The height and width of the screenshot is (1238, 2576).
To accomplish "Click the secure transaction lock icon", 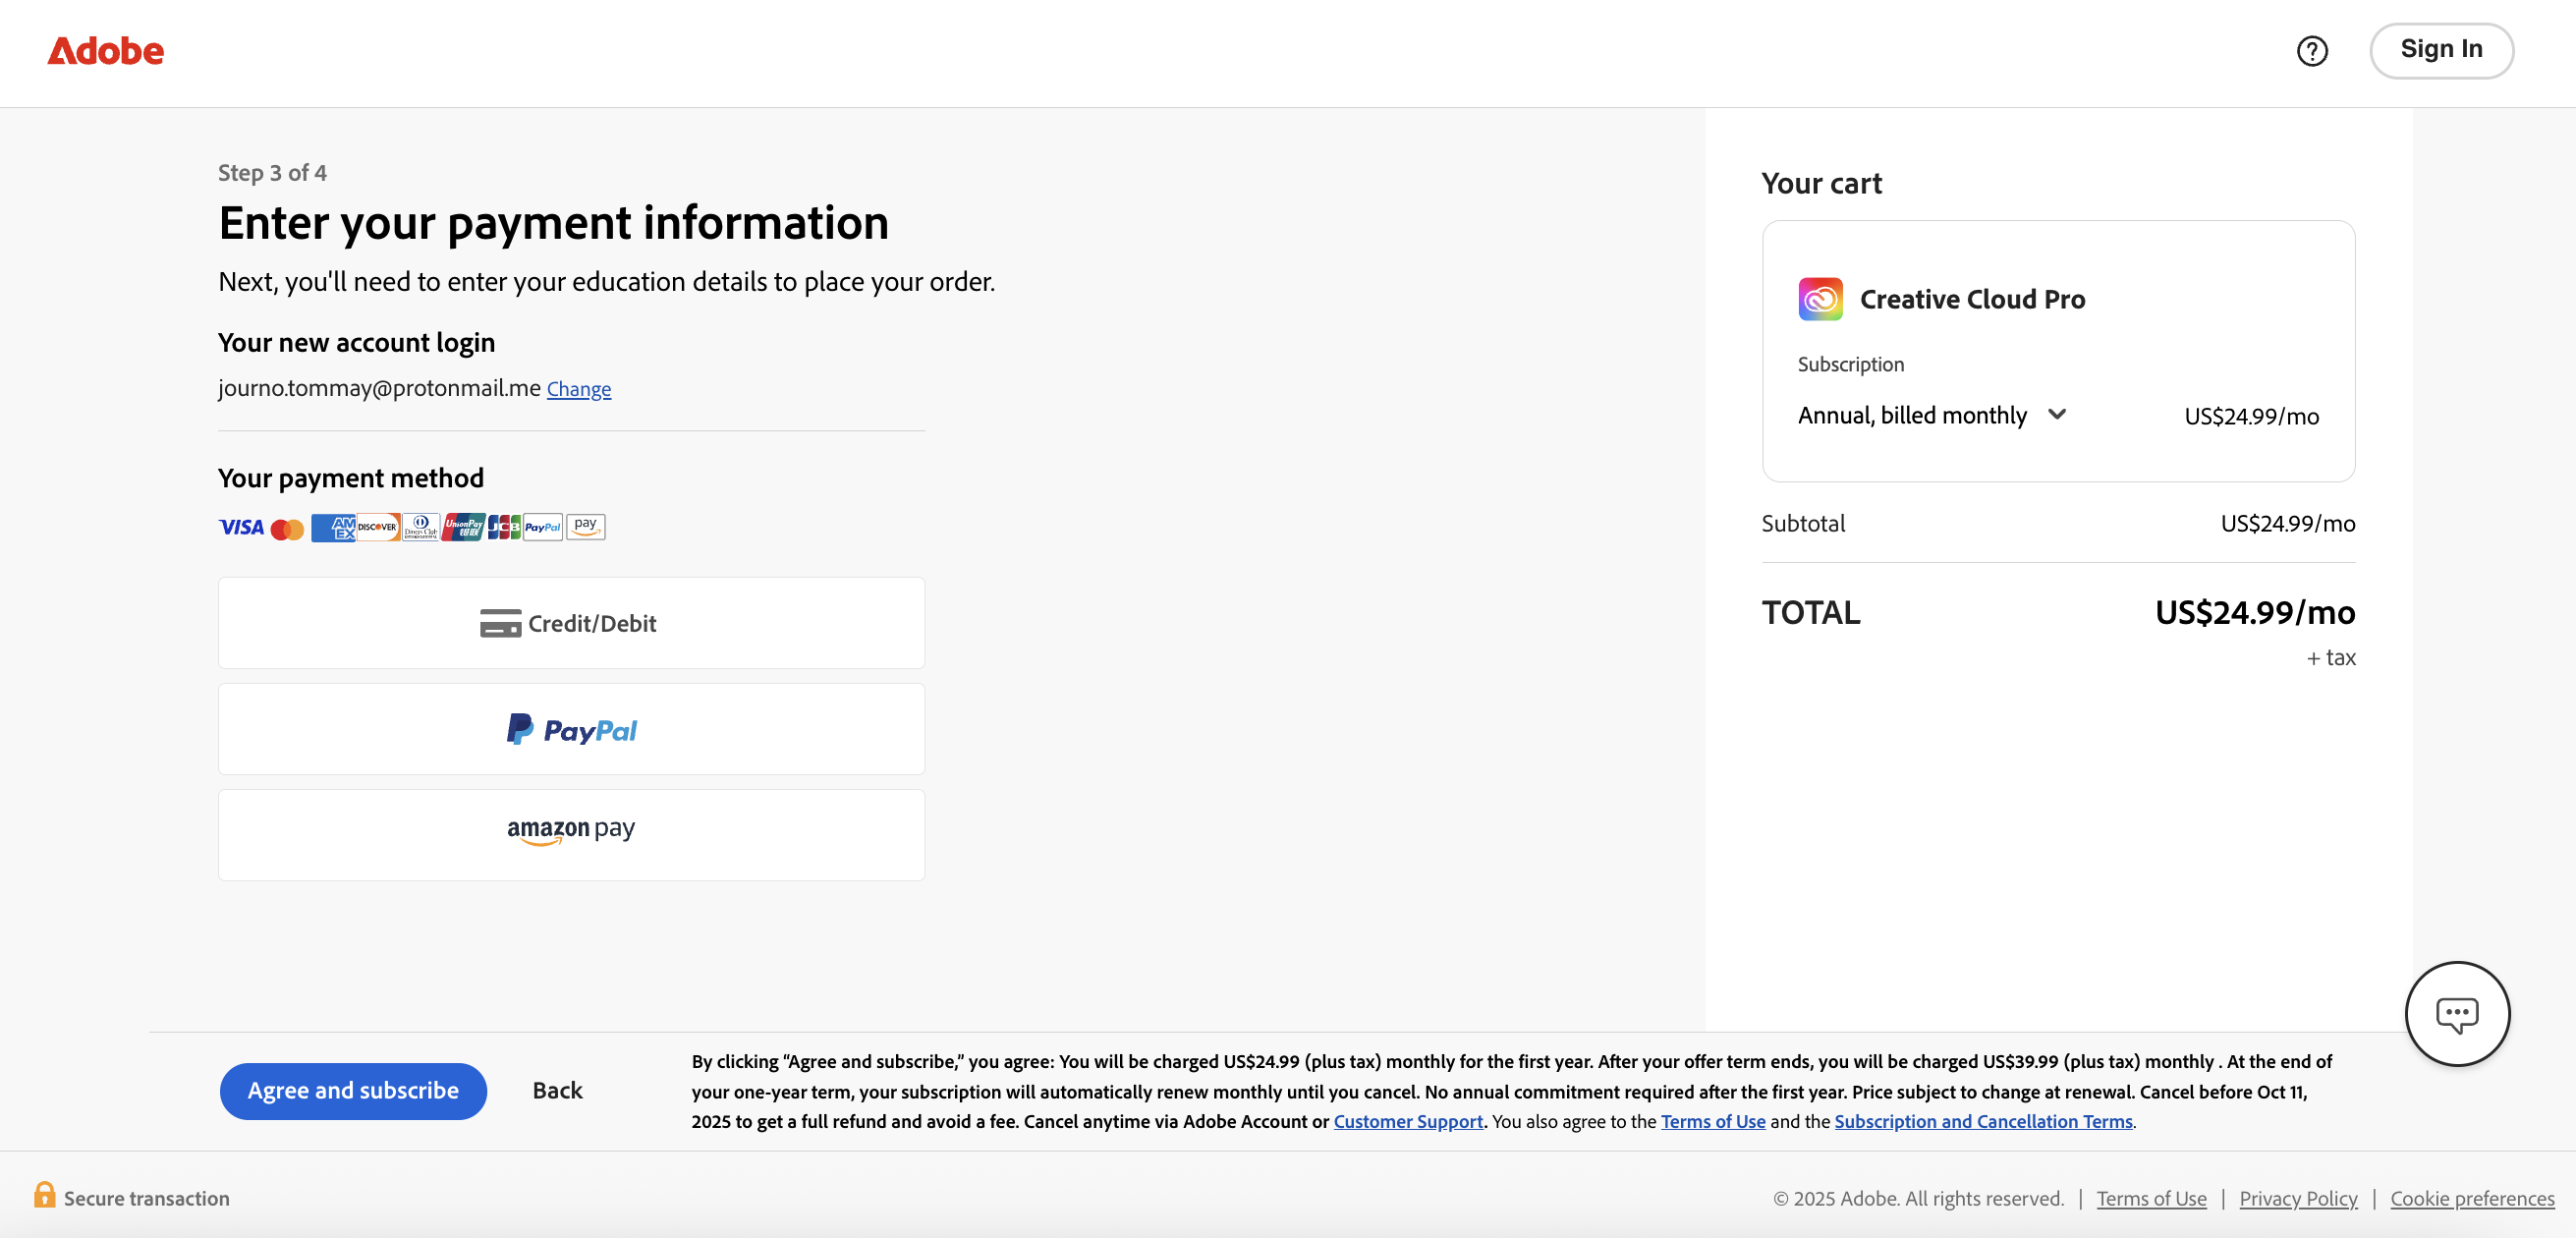I will [x=44, y=1195].
